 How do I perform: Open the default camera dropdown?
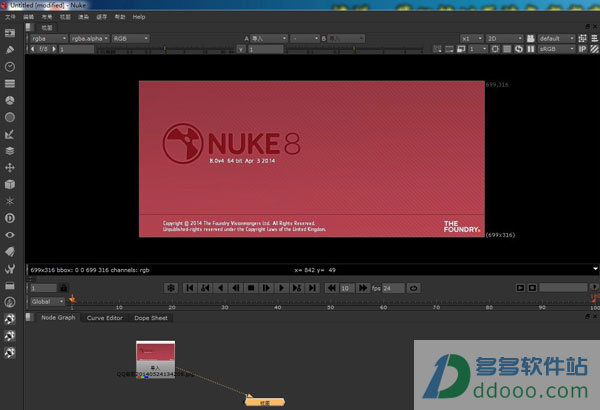(557, 38)
